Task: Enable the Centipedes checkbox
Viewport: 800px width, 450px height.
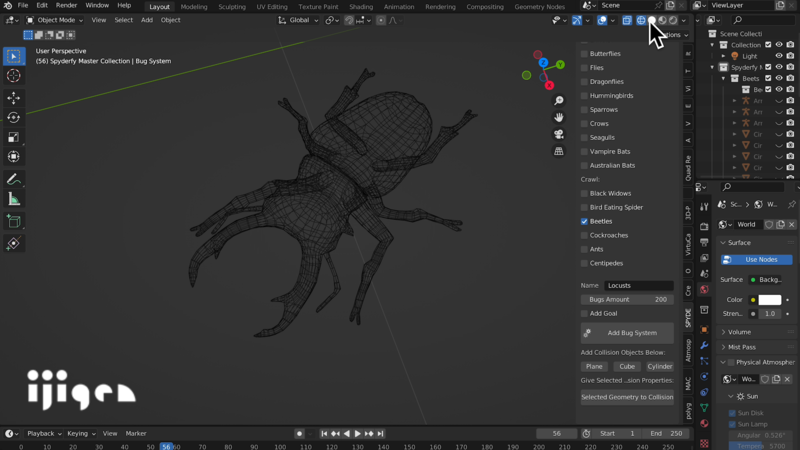Action: (584, 263)
